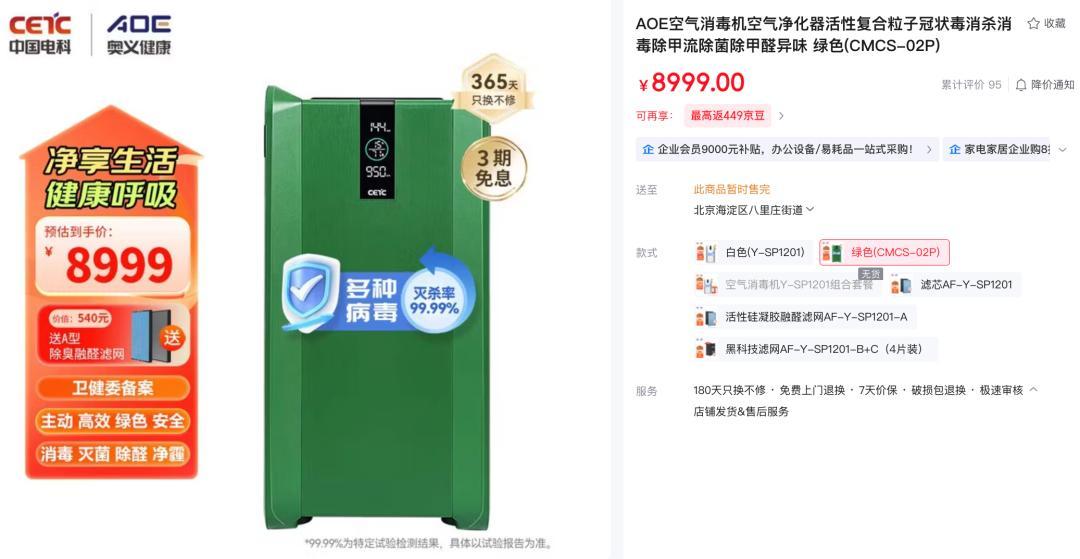Click the AOE 奥义健康 brand logo
The height and width of the screenshot is (559, 1080).
(x=138, y=34)
